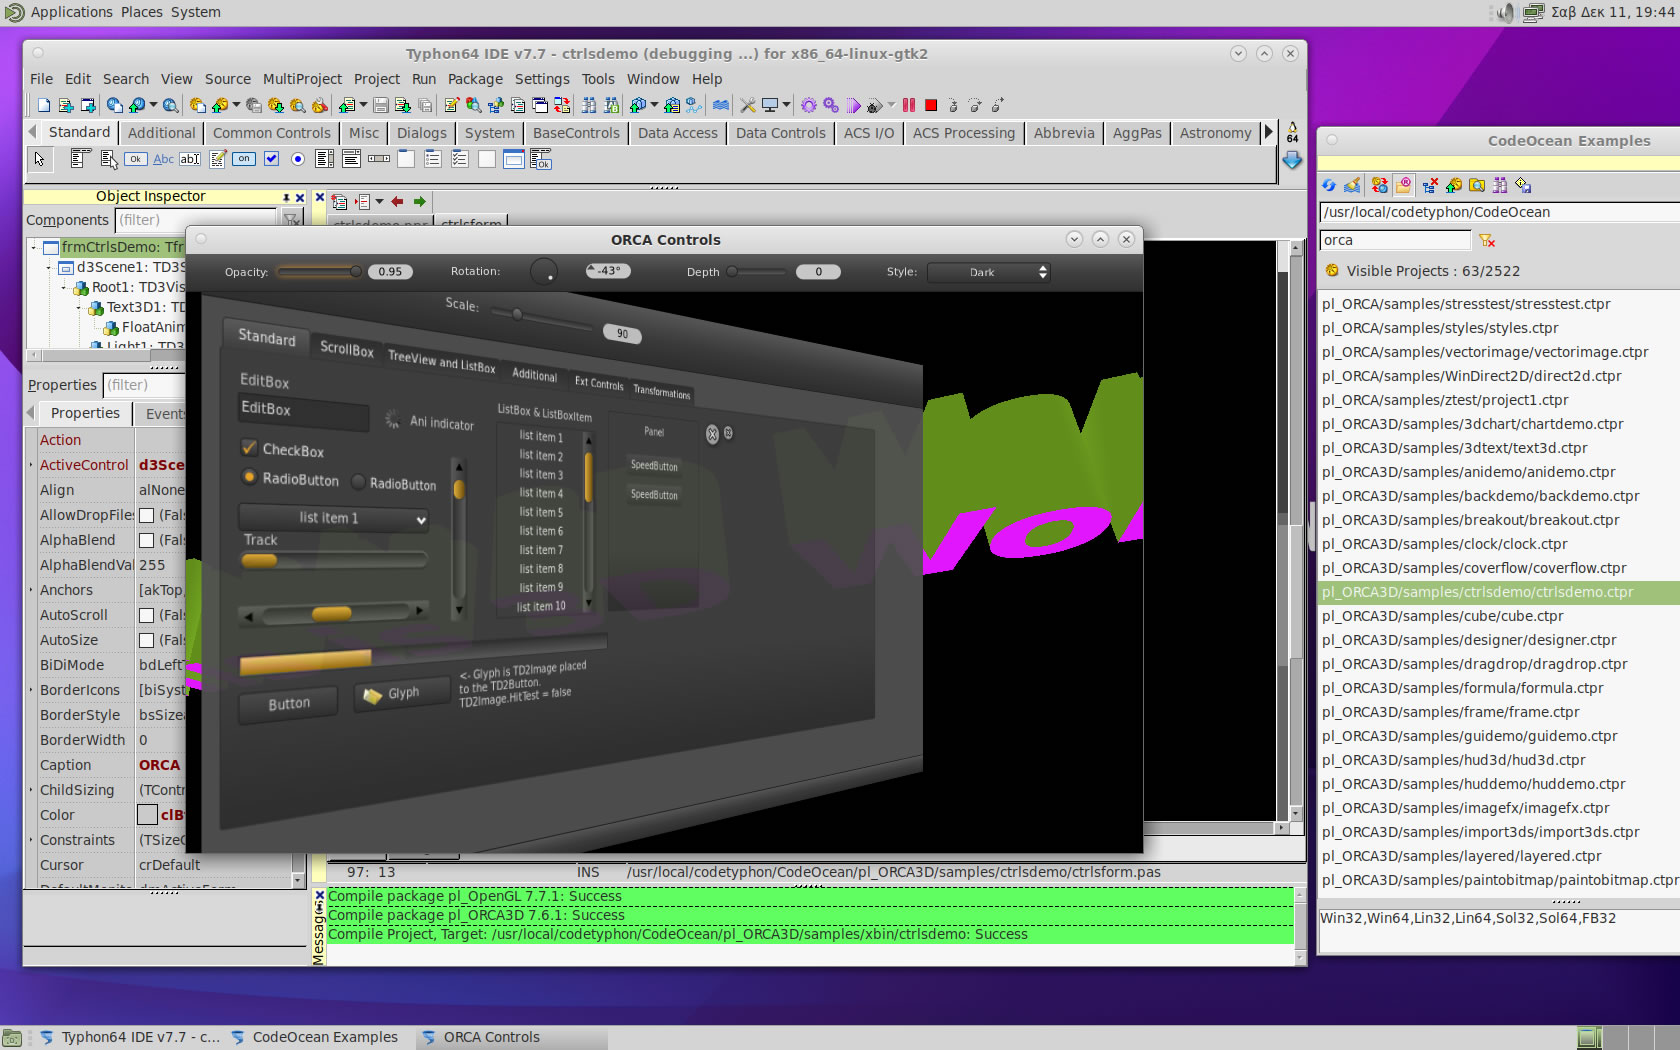The image size is (1680, 1050).
Task: Pick the TButton 'Ok' component icon
Action: [x=136, y=159]
